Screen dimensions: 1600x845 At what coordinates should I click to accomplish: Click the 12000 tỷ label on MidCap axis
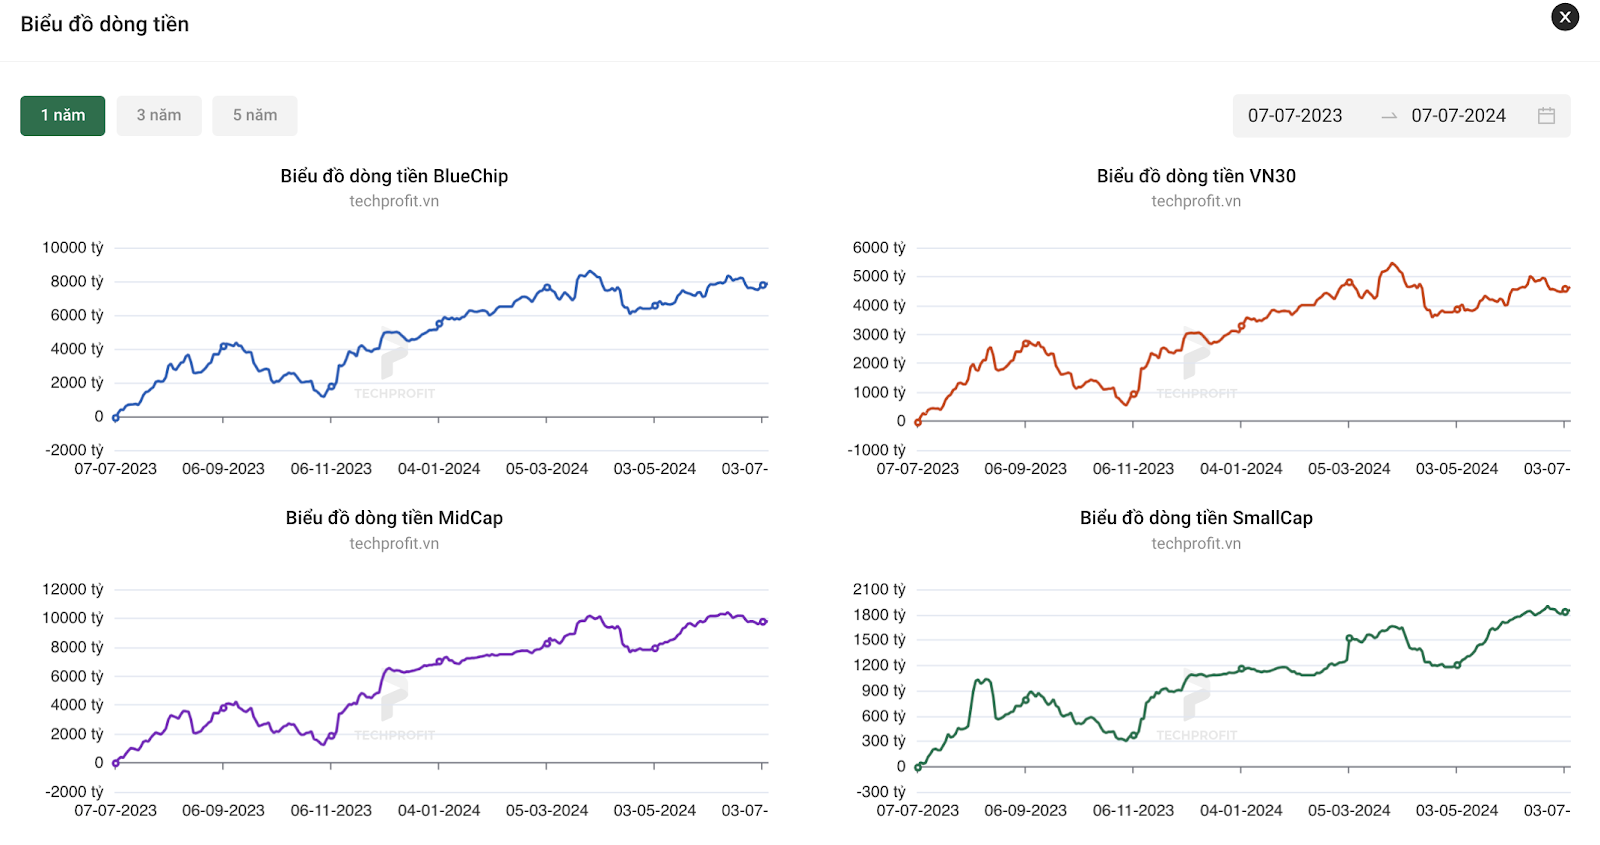(73, 590)
